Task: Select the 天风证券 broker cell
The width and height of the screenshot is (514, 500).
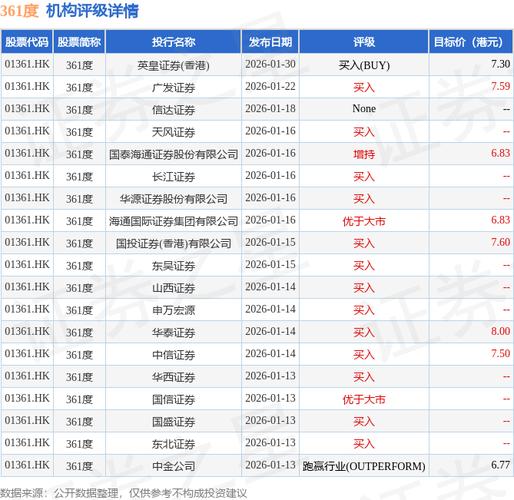Action: [173, 132]
